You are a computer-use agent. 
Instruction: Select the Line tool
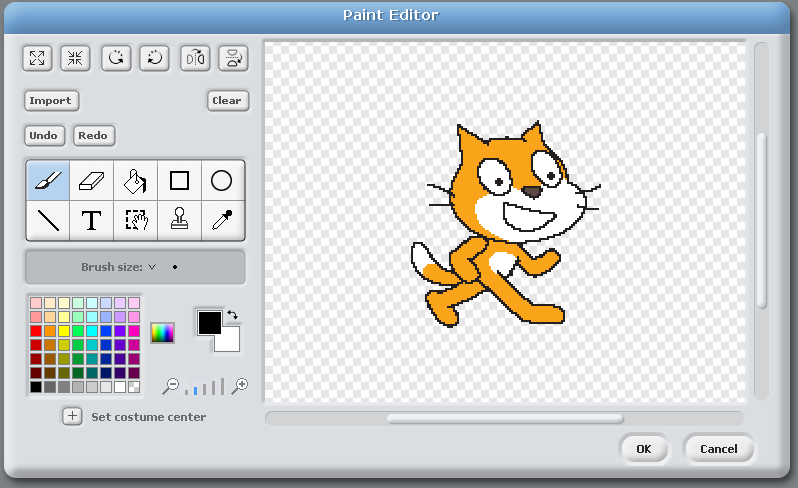click(x=47, y=220)
